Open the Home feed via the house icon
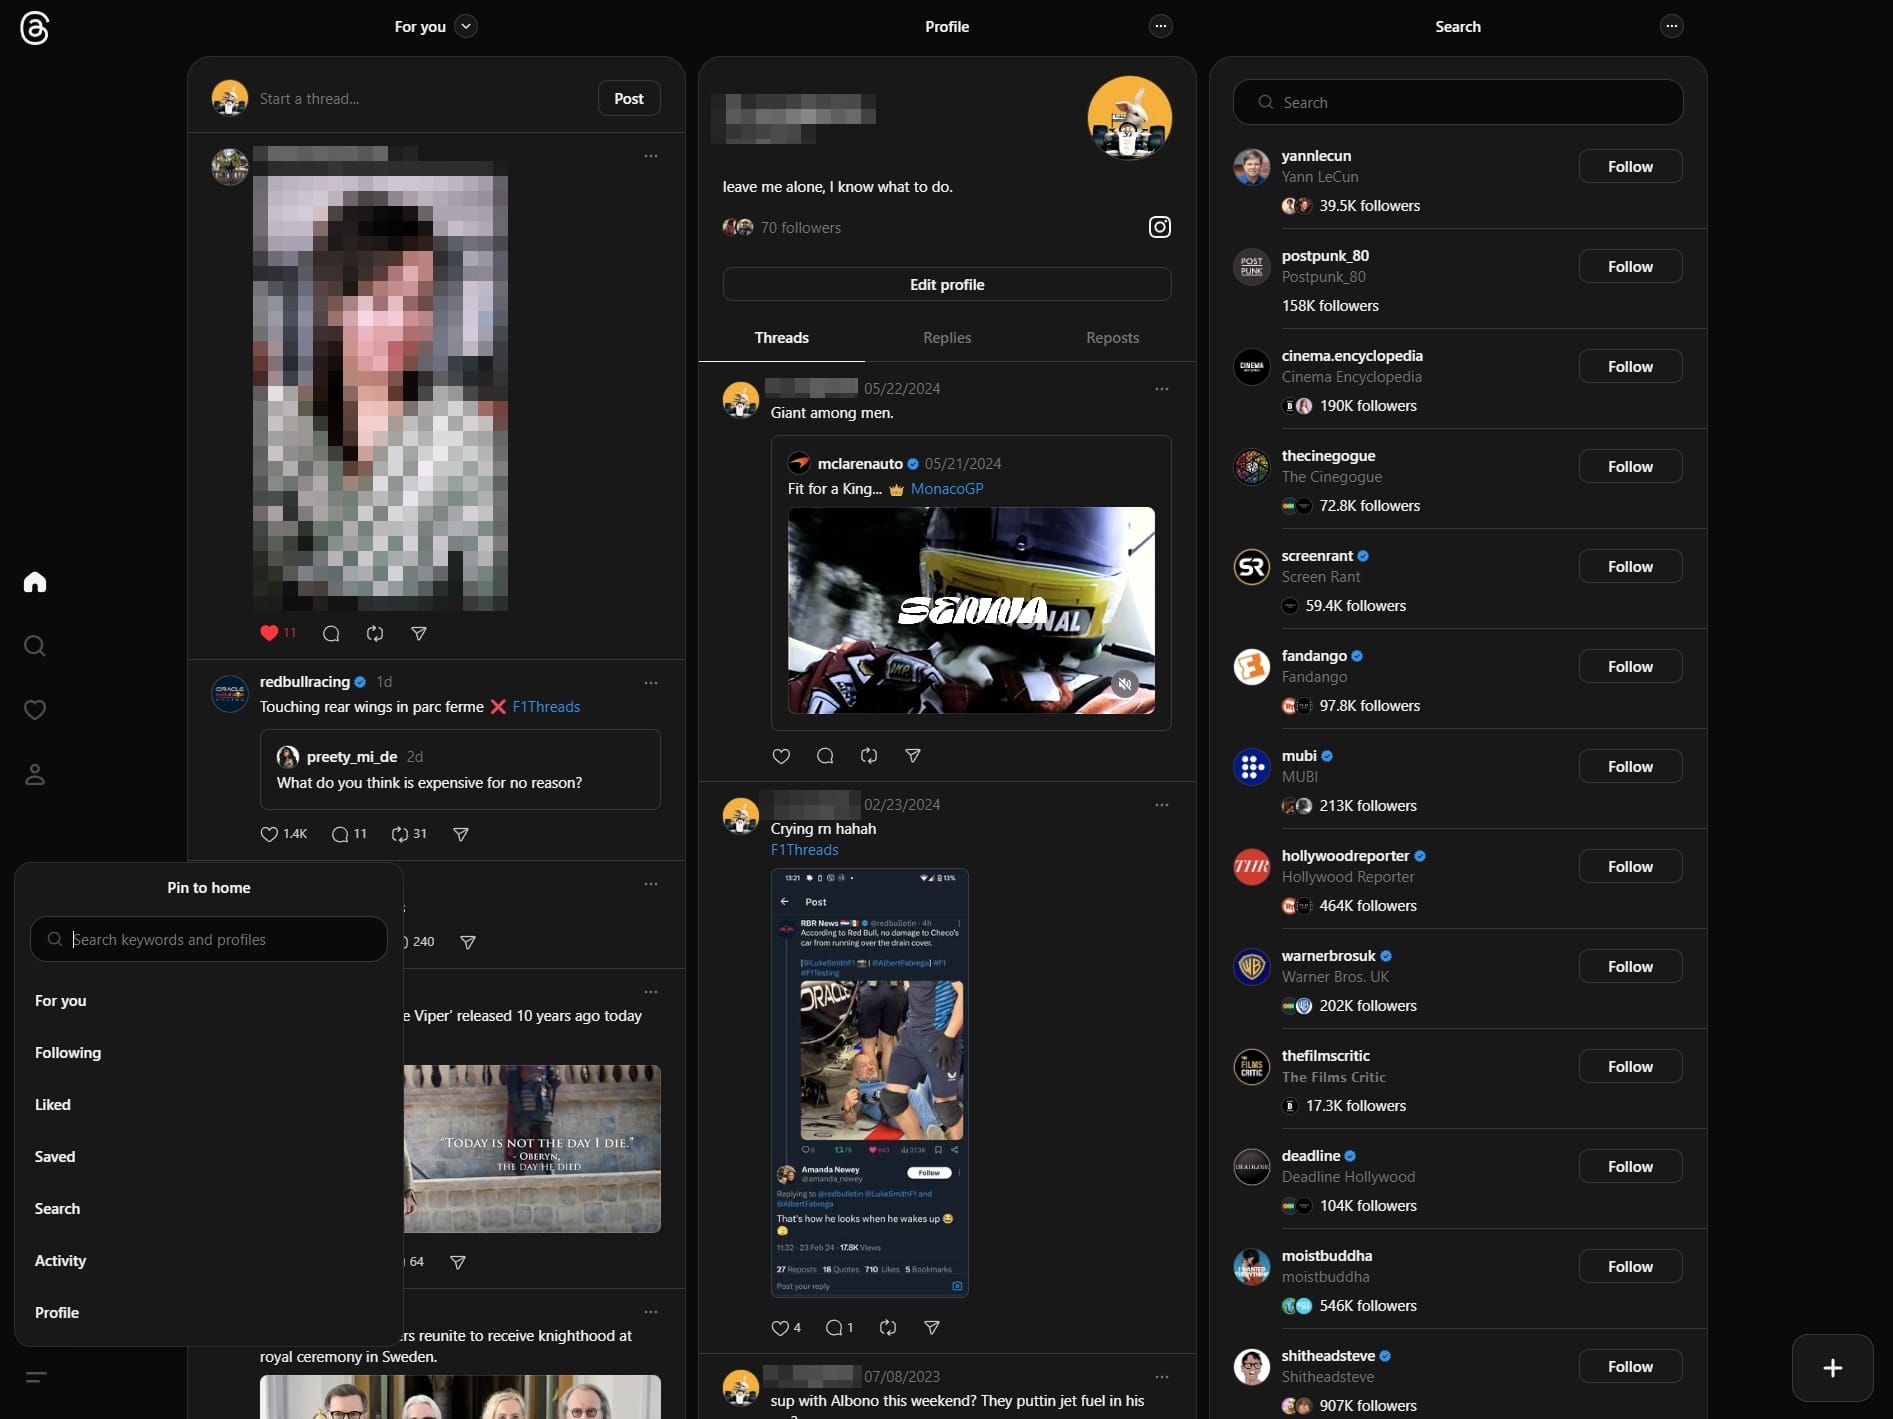The width and height of the screenshot is (1893, 1419). click(35, 582)
